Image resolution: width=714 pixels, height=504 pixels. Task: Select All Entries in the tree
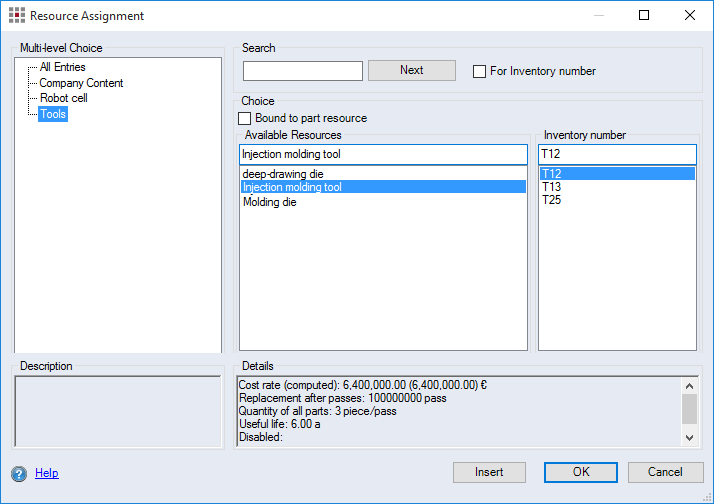coord(62,67)
